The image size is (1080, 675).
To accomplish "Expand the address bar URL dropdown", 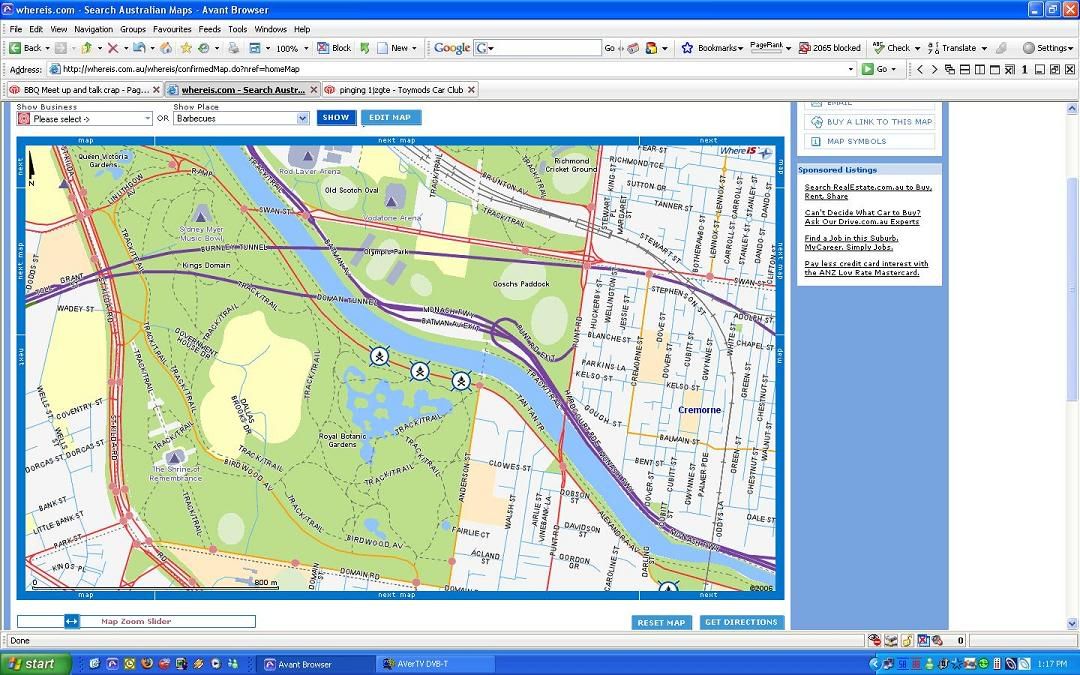I will click(851, 70).
